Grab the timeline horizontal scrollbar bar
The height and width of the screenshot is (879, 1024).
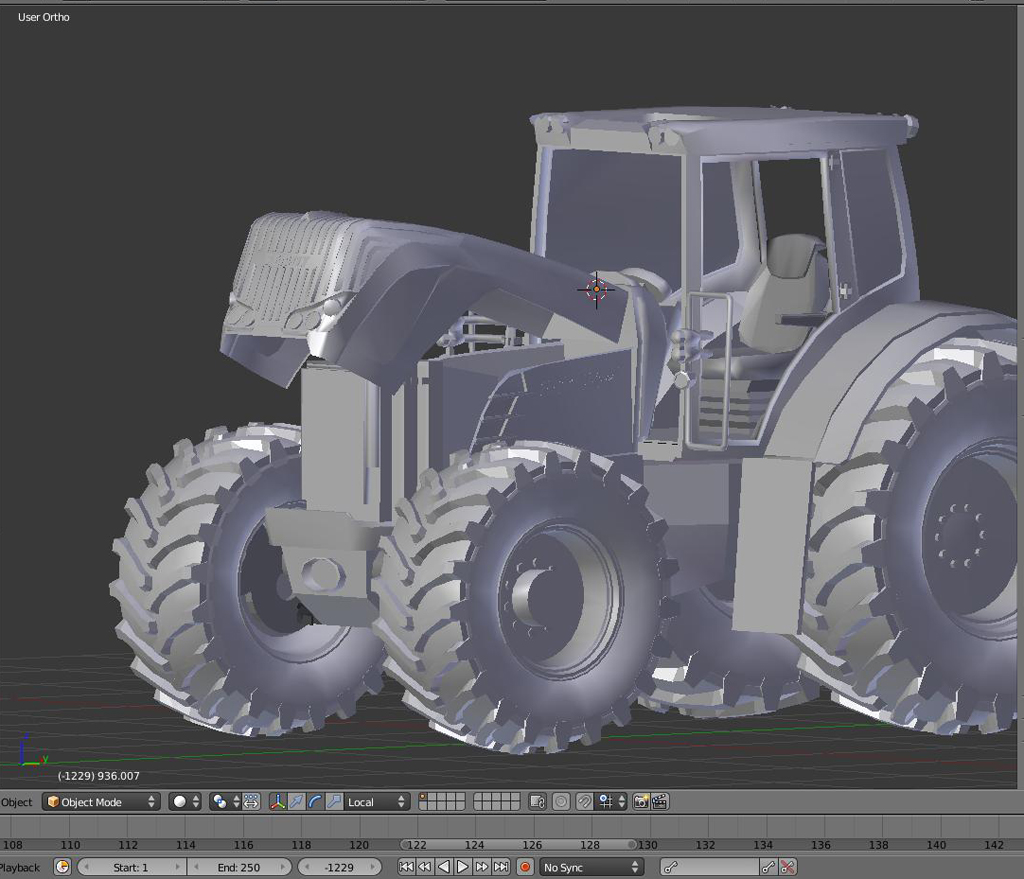coord(519,844)
